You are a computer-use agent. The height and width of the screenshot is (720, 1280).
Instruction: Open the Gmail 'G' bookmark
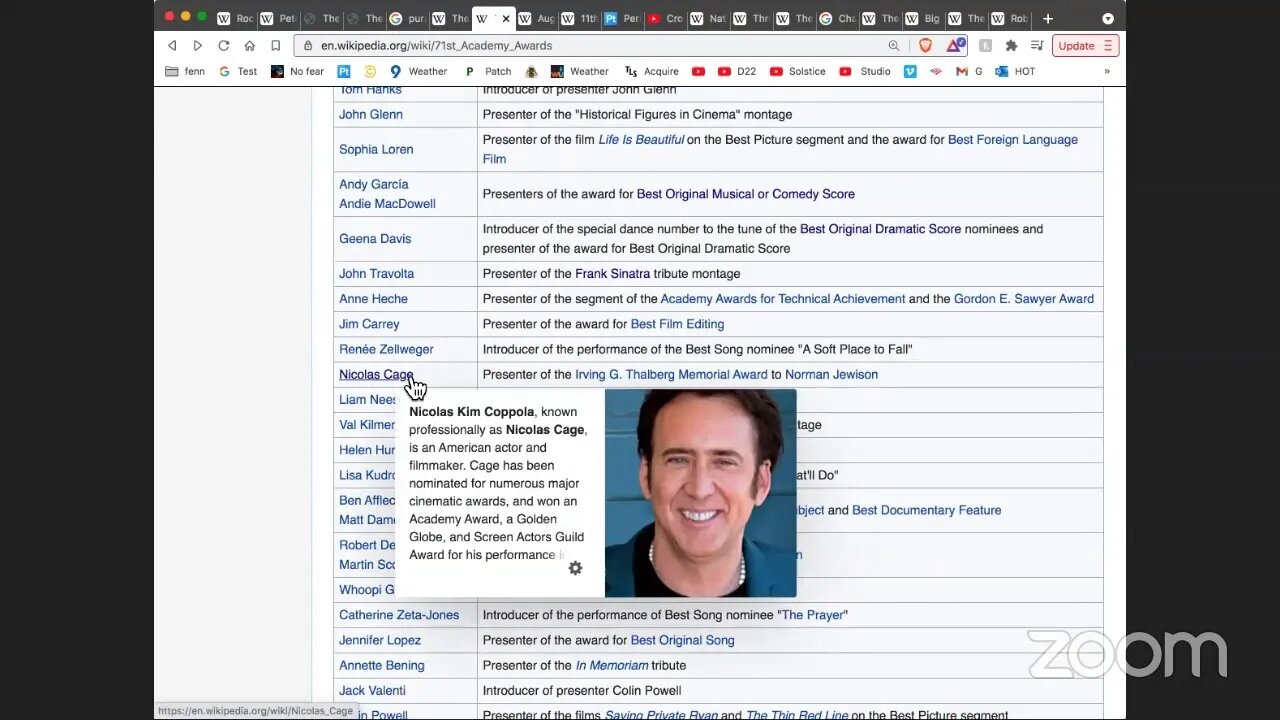(969, 71)
